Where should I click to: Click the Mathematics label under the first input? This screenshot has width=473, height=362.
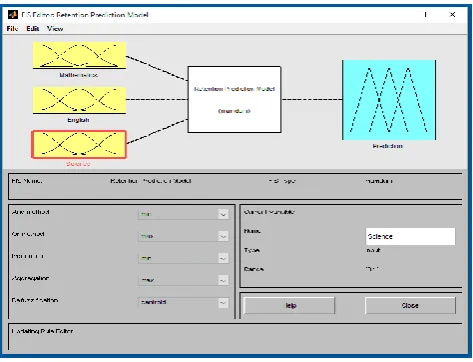[79, 75]
